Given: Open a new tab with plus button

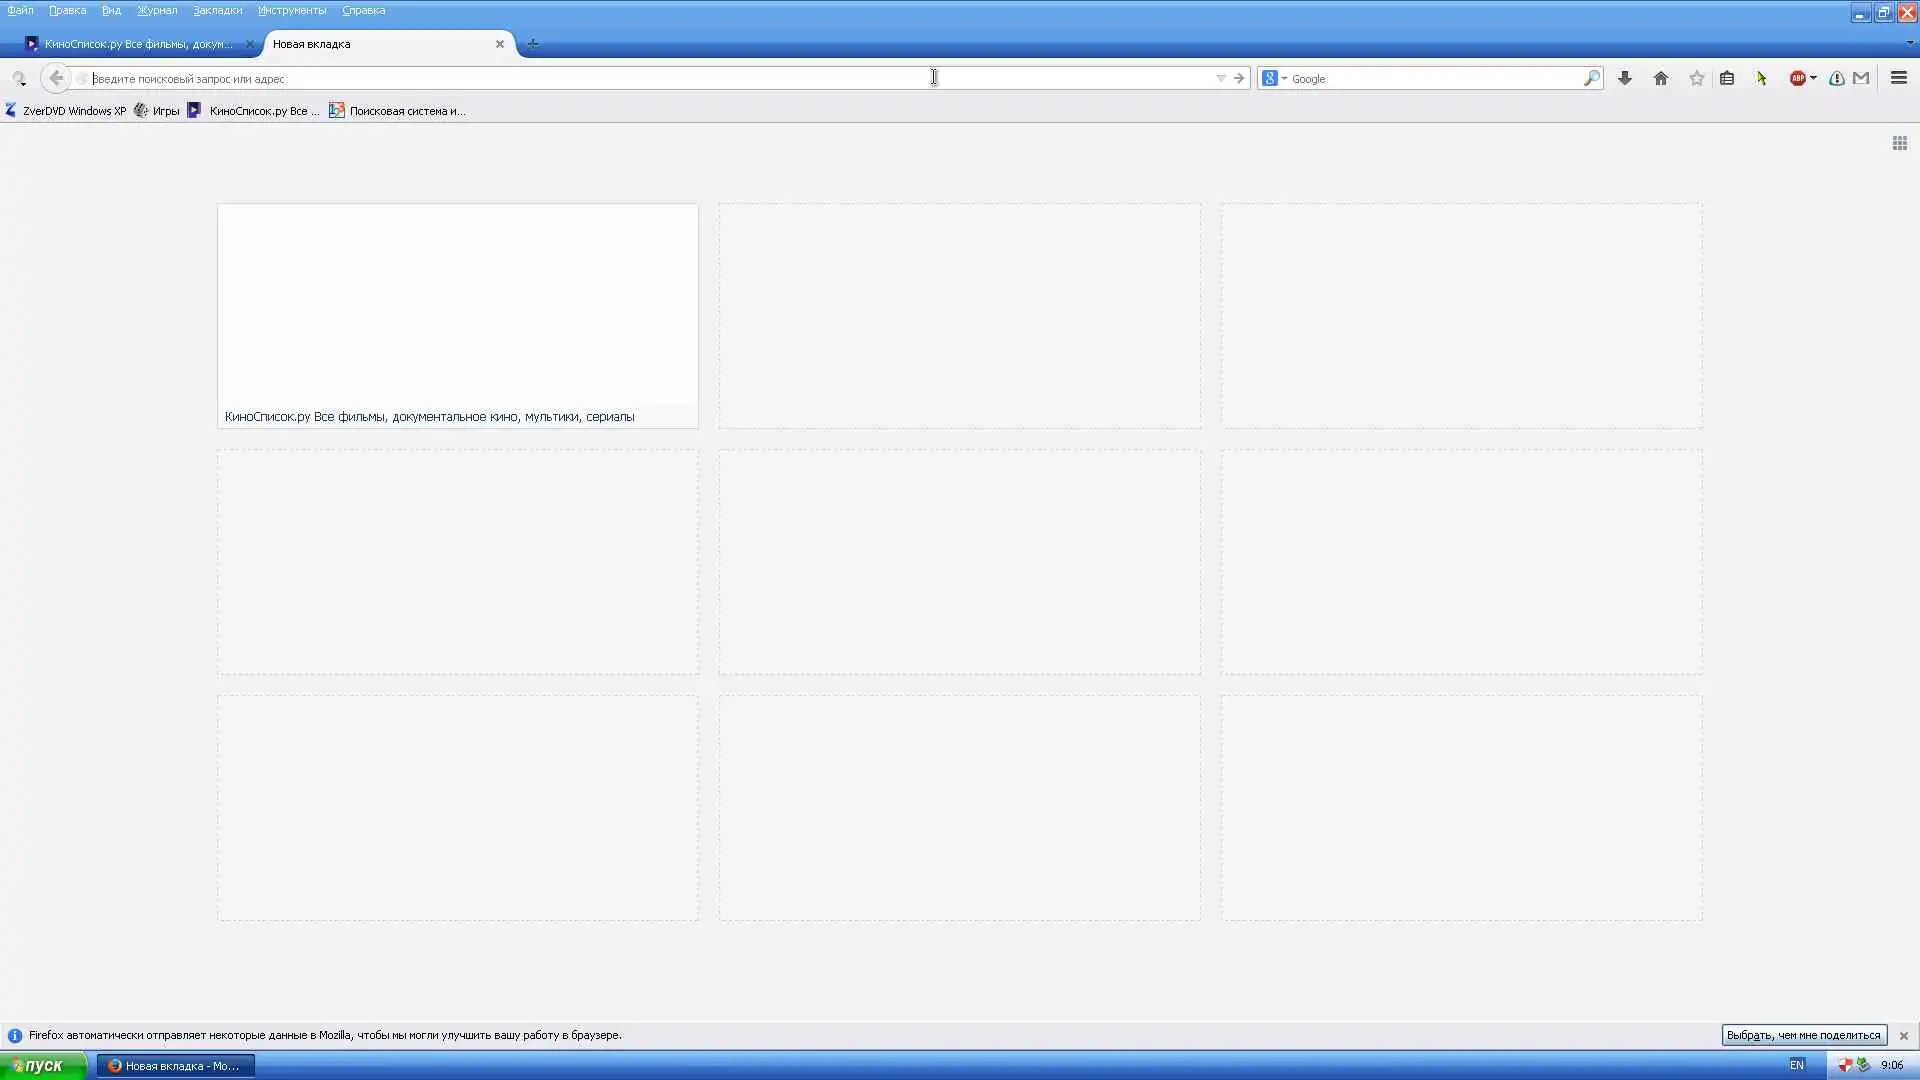Looking at the screenshot, I should pyautogui.click(x=533, y=44).
